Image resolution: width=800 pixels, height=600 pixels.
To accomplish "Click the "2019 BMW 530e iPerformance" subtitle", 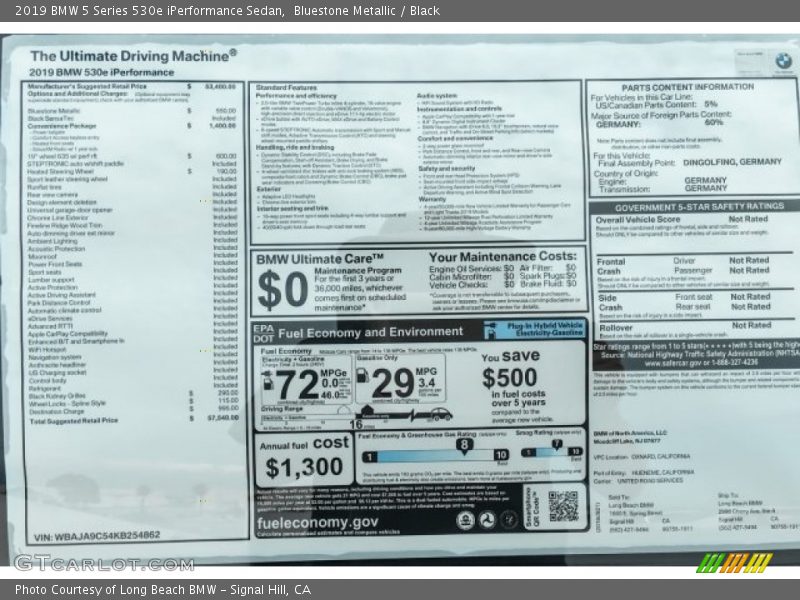I will pyautogui.click(x=102, y=72).
